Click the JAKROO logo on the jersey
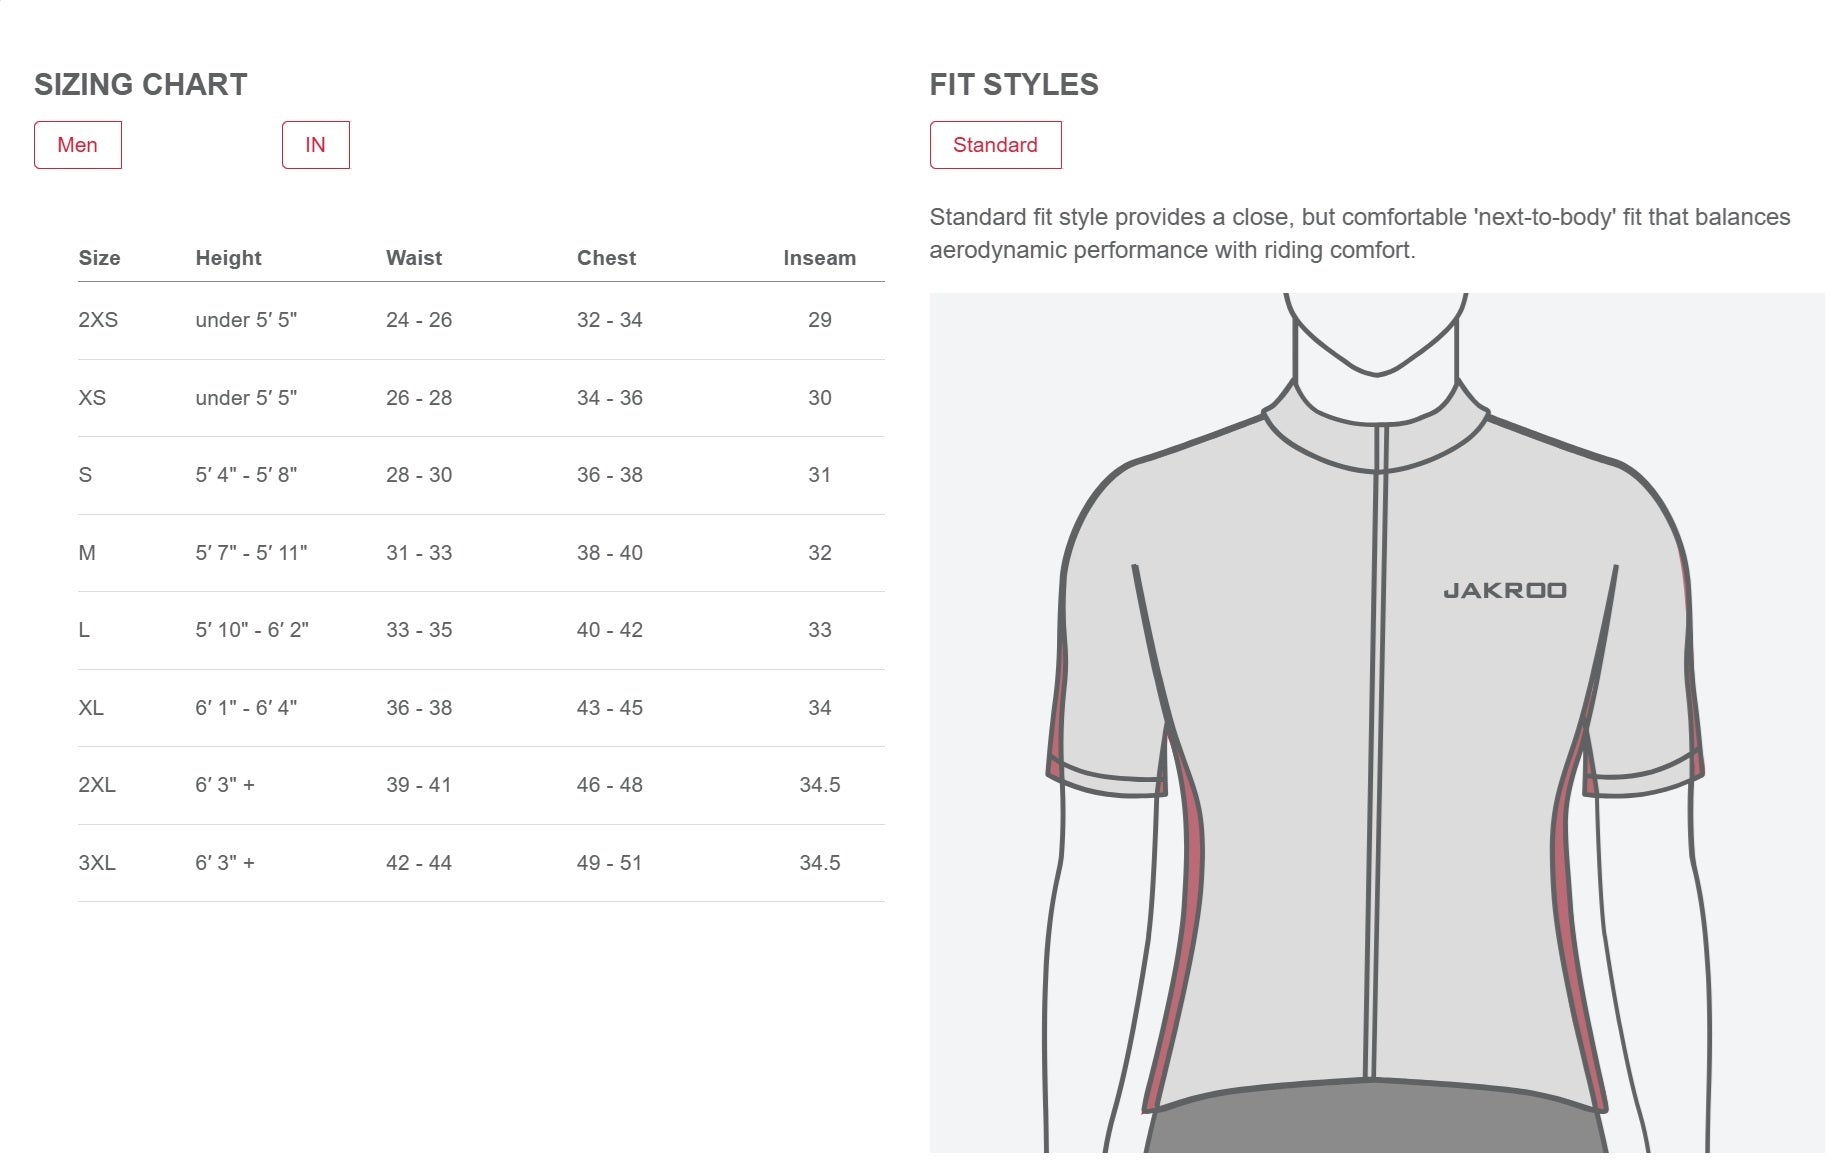 (1504, 591)
